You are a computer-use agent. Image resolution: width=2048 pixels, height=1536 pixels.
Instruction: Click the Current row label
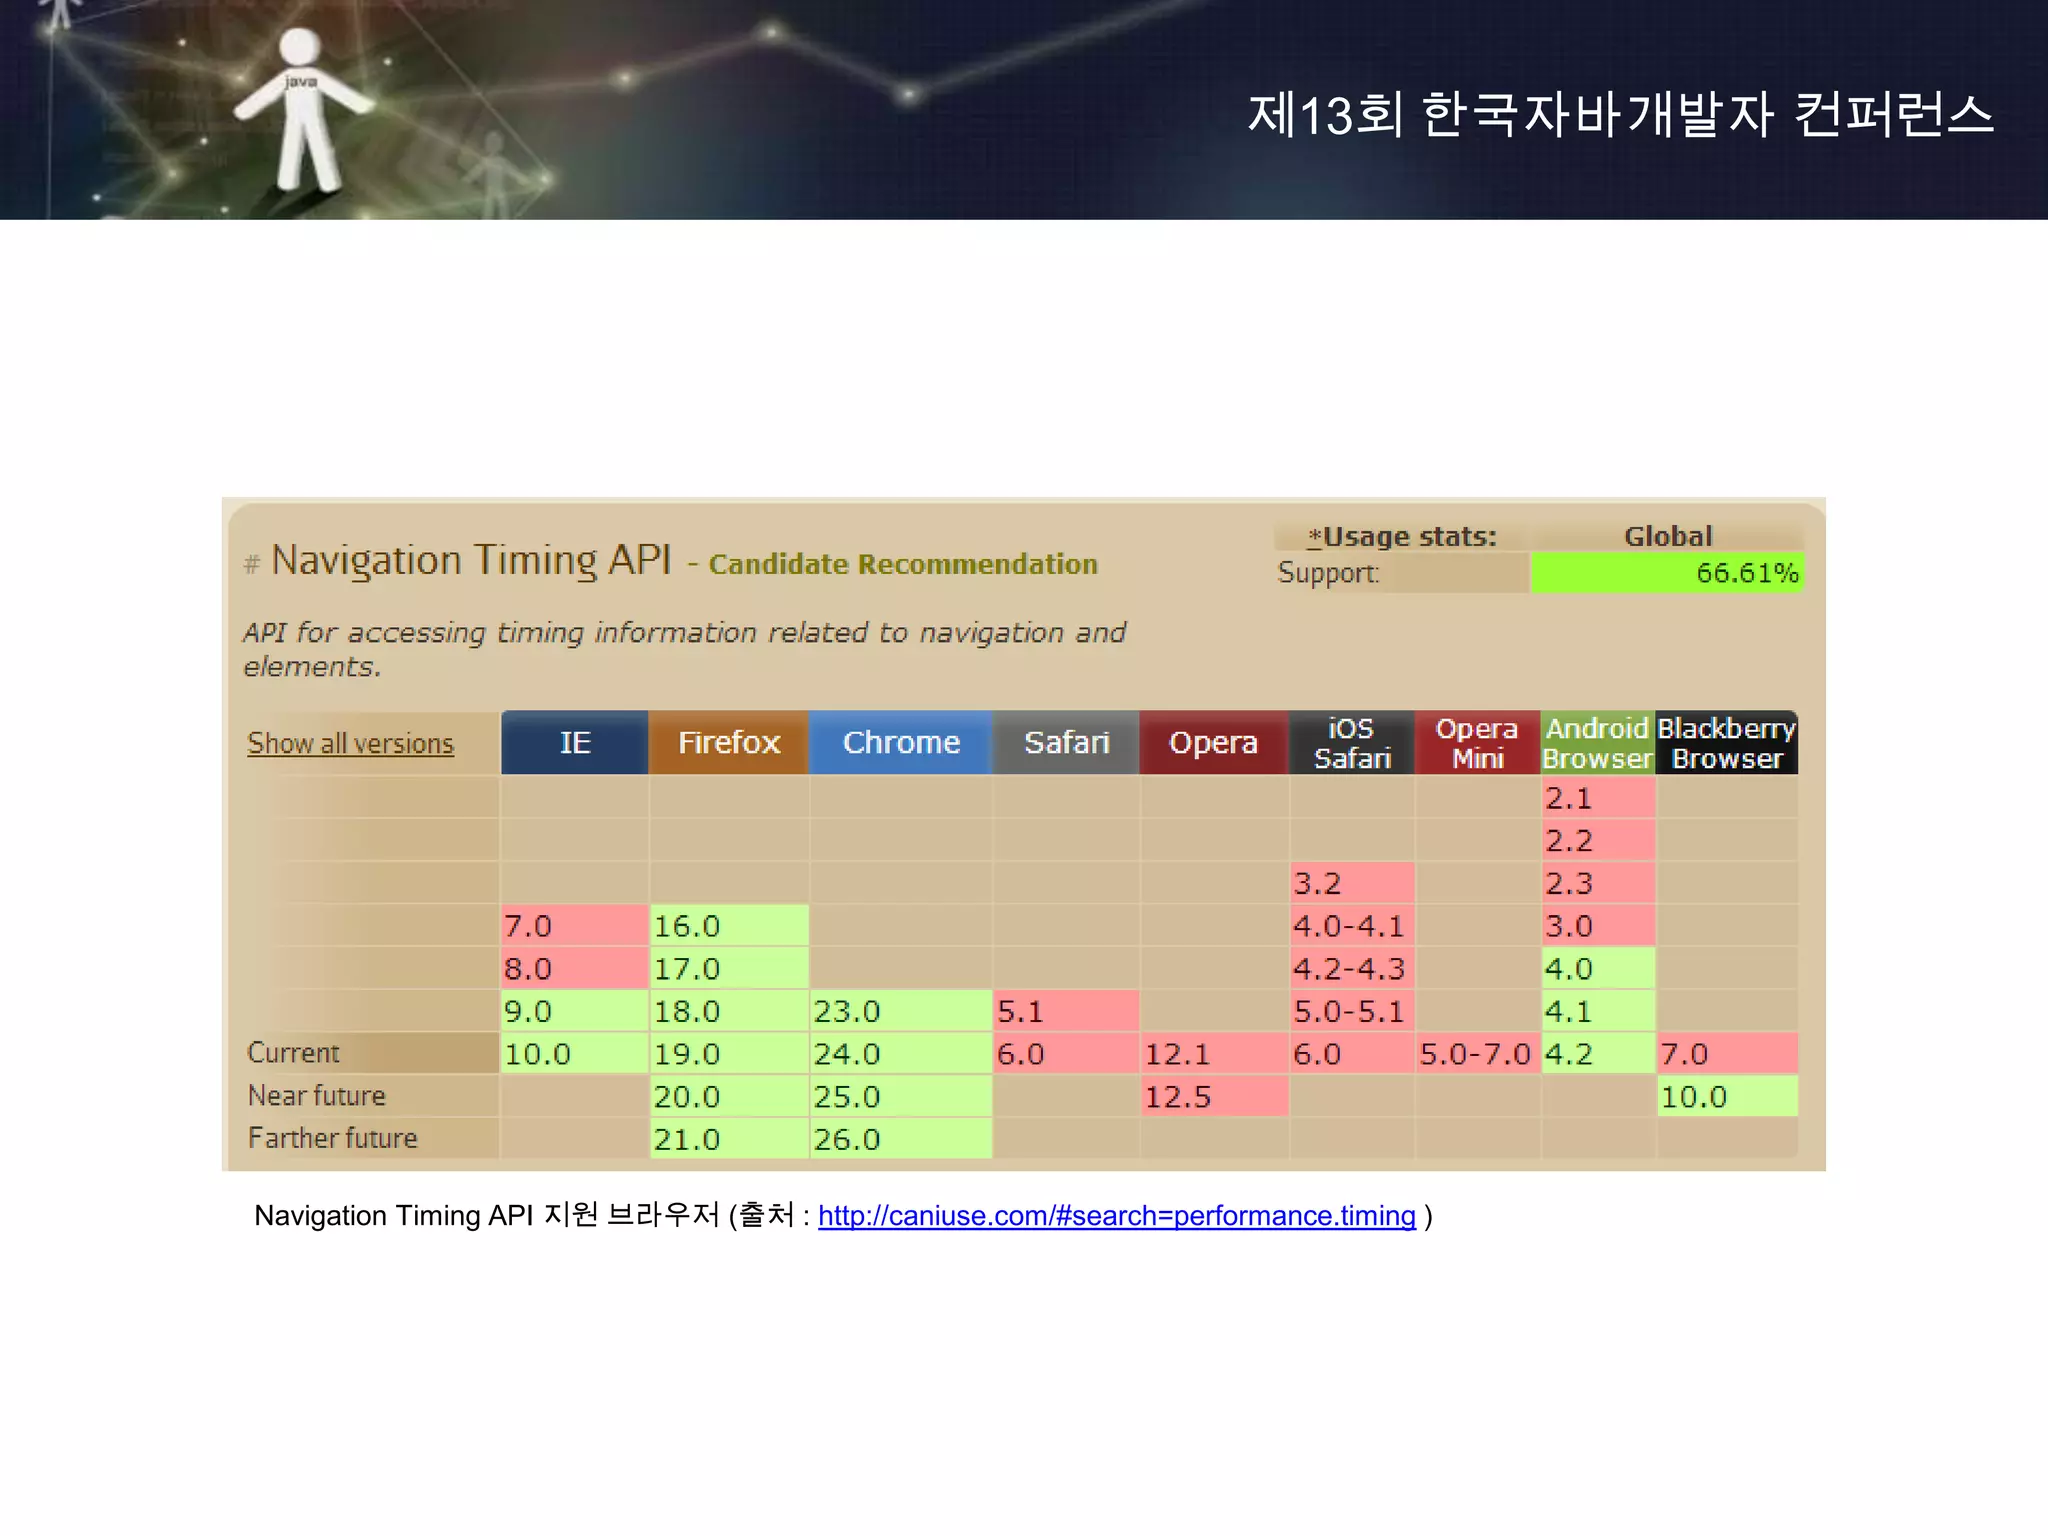[x=293, y=1053]
